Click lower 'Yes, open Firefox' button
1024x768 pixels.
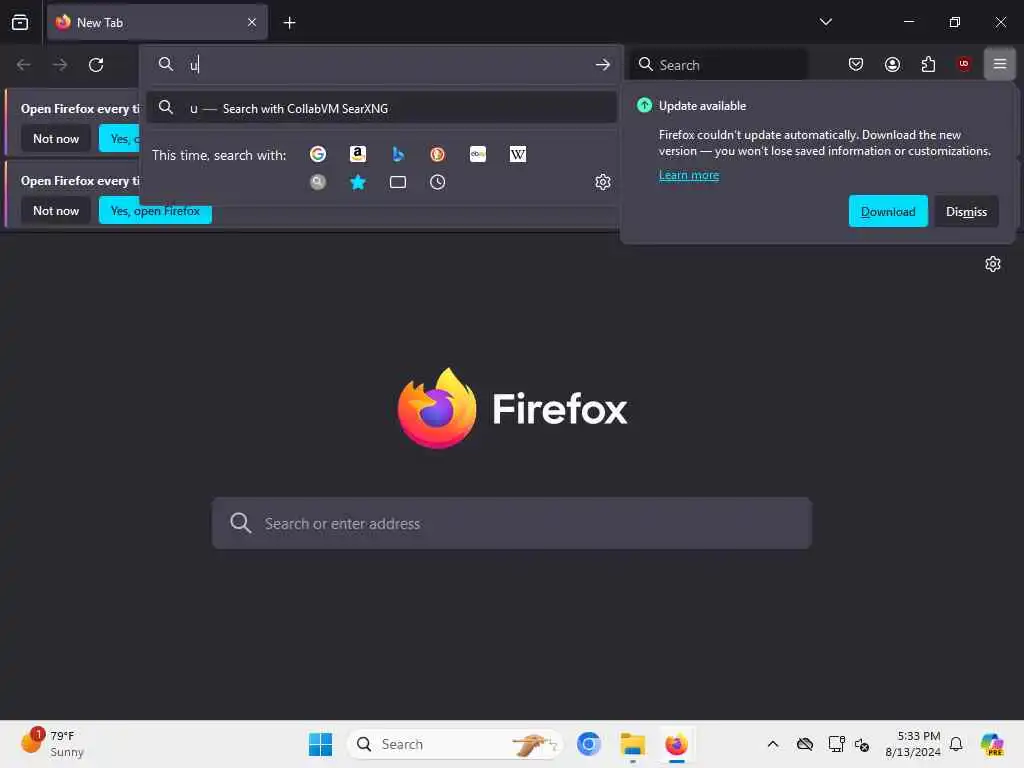click(155, 210)
